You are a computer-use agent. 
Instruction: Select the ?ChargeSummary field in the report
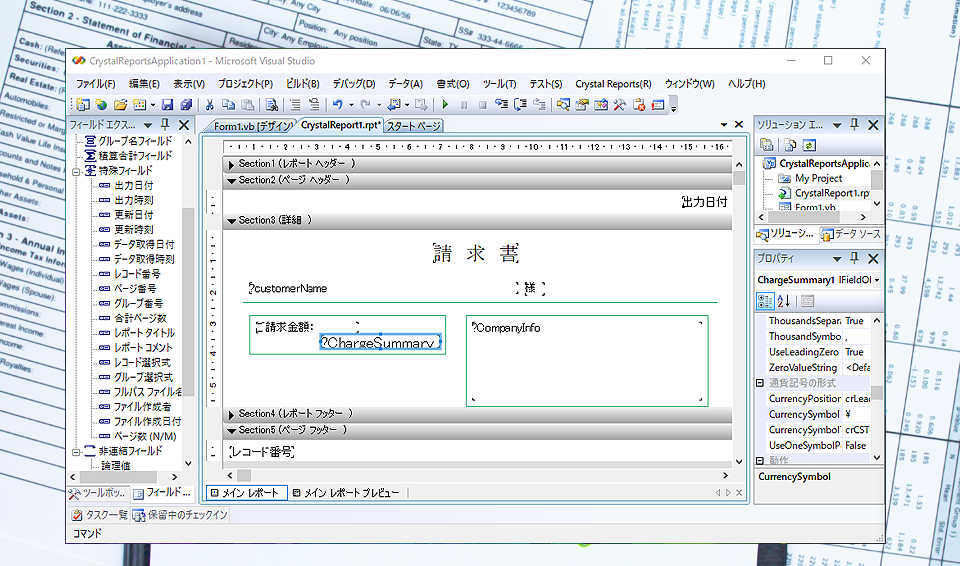coord(380,343)
